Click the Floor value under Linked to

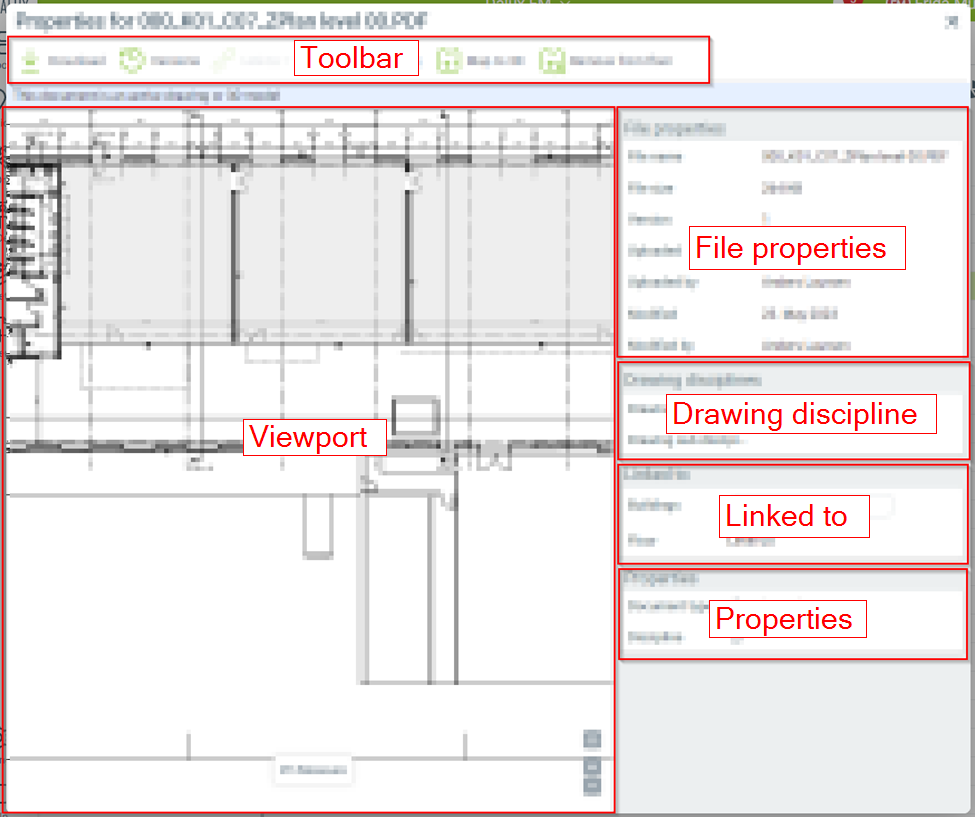point(750,541)
